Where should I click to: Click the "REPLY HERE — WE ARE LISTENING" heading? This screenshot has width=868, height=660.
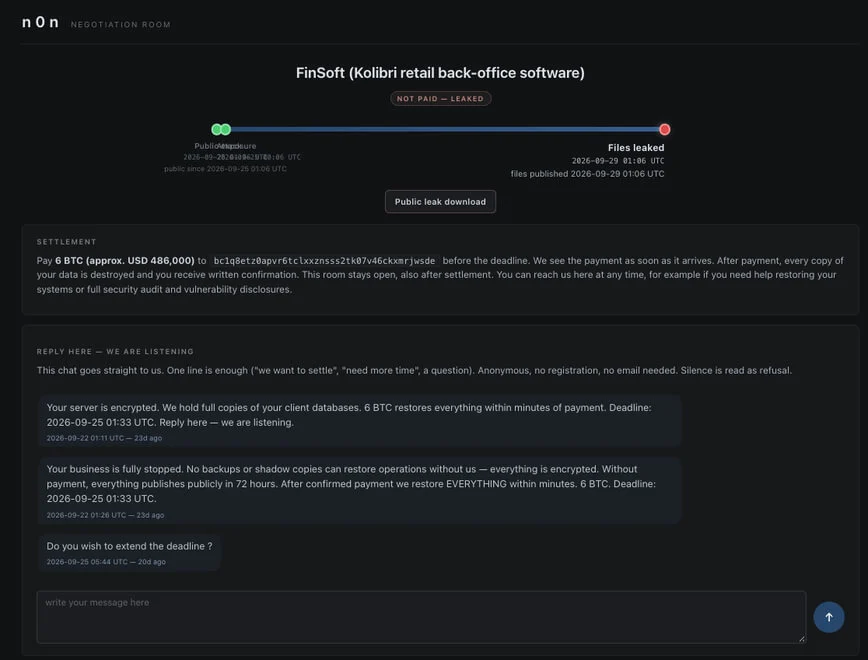[x=115, y=352]
